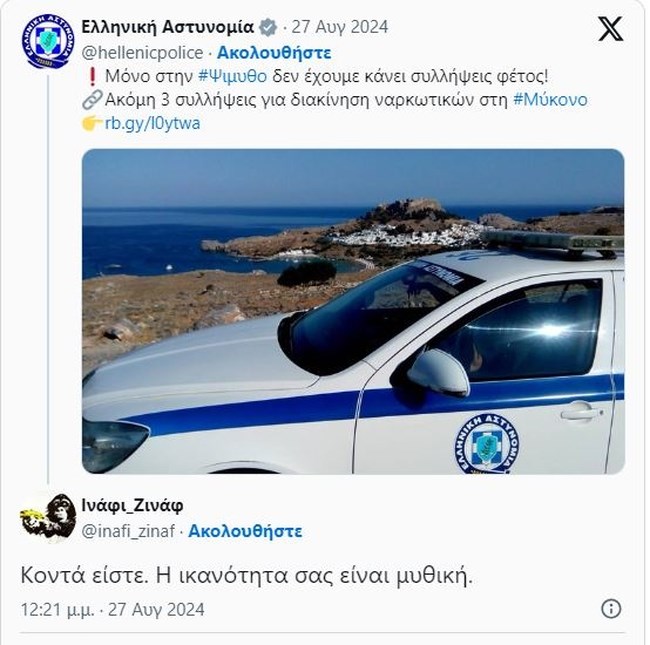Click the Ελληνική Αστυνομία display name
This screenshot has height=645, width=650.
[167, 27]
